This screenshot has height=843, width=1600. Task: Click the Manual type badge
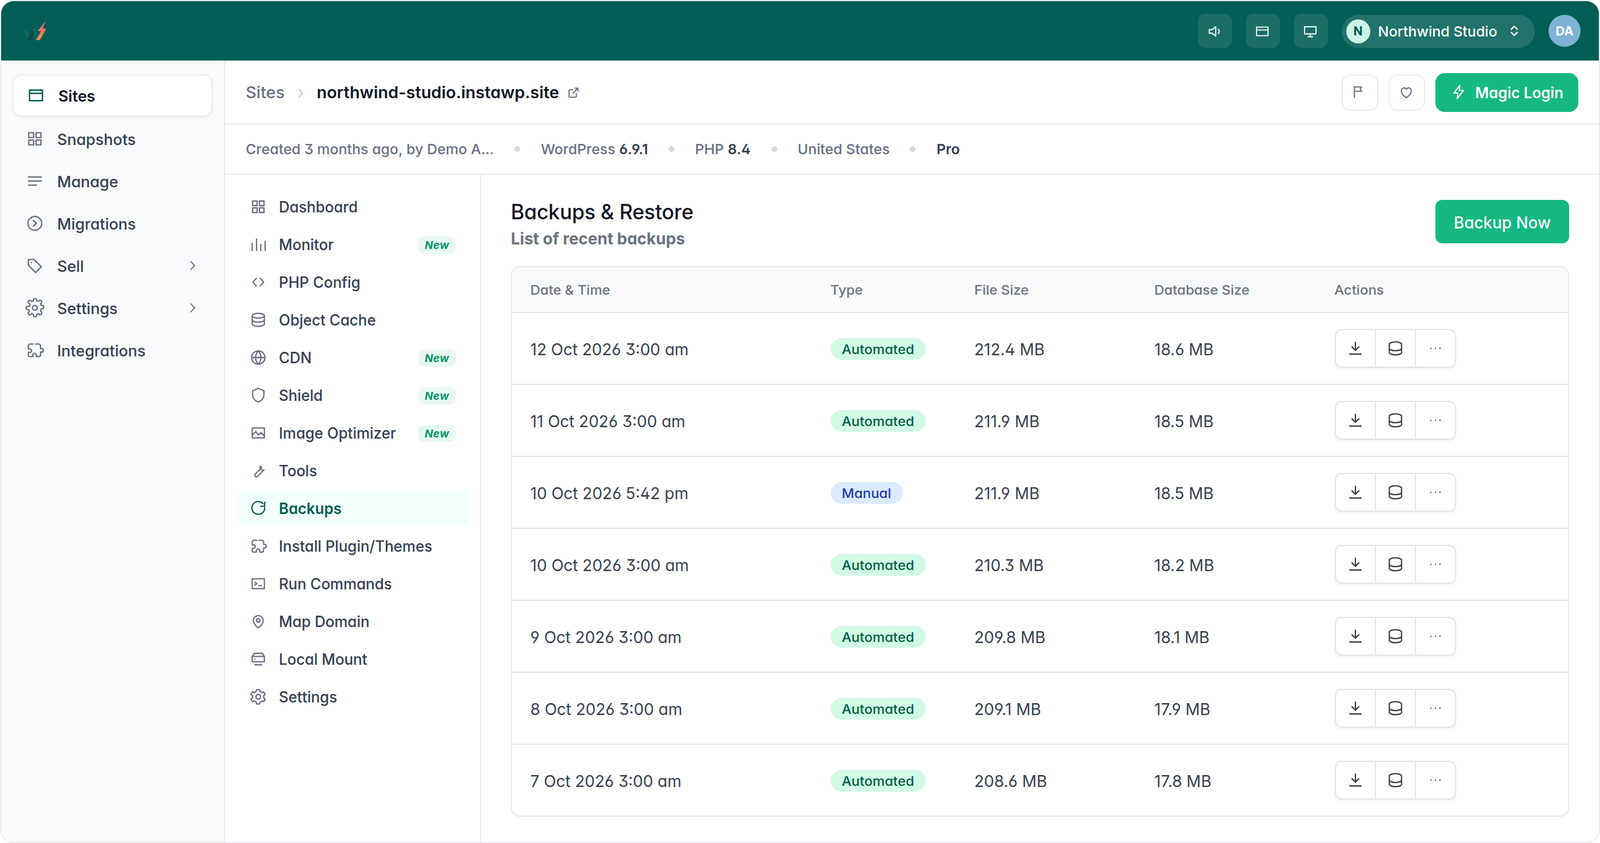866,493
